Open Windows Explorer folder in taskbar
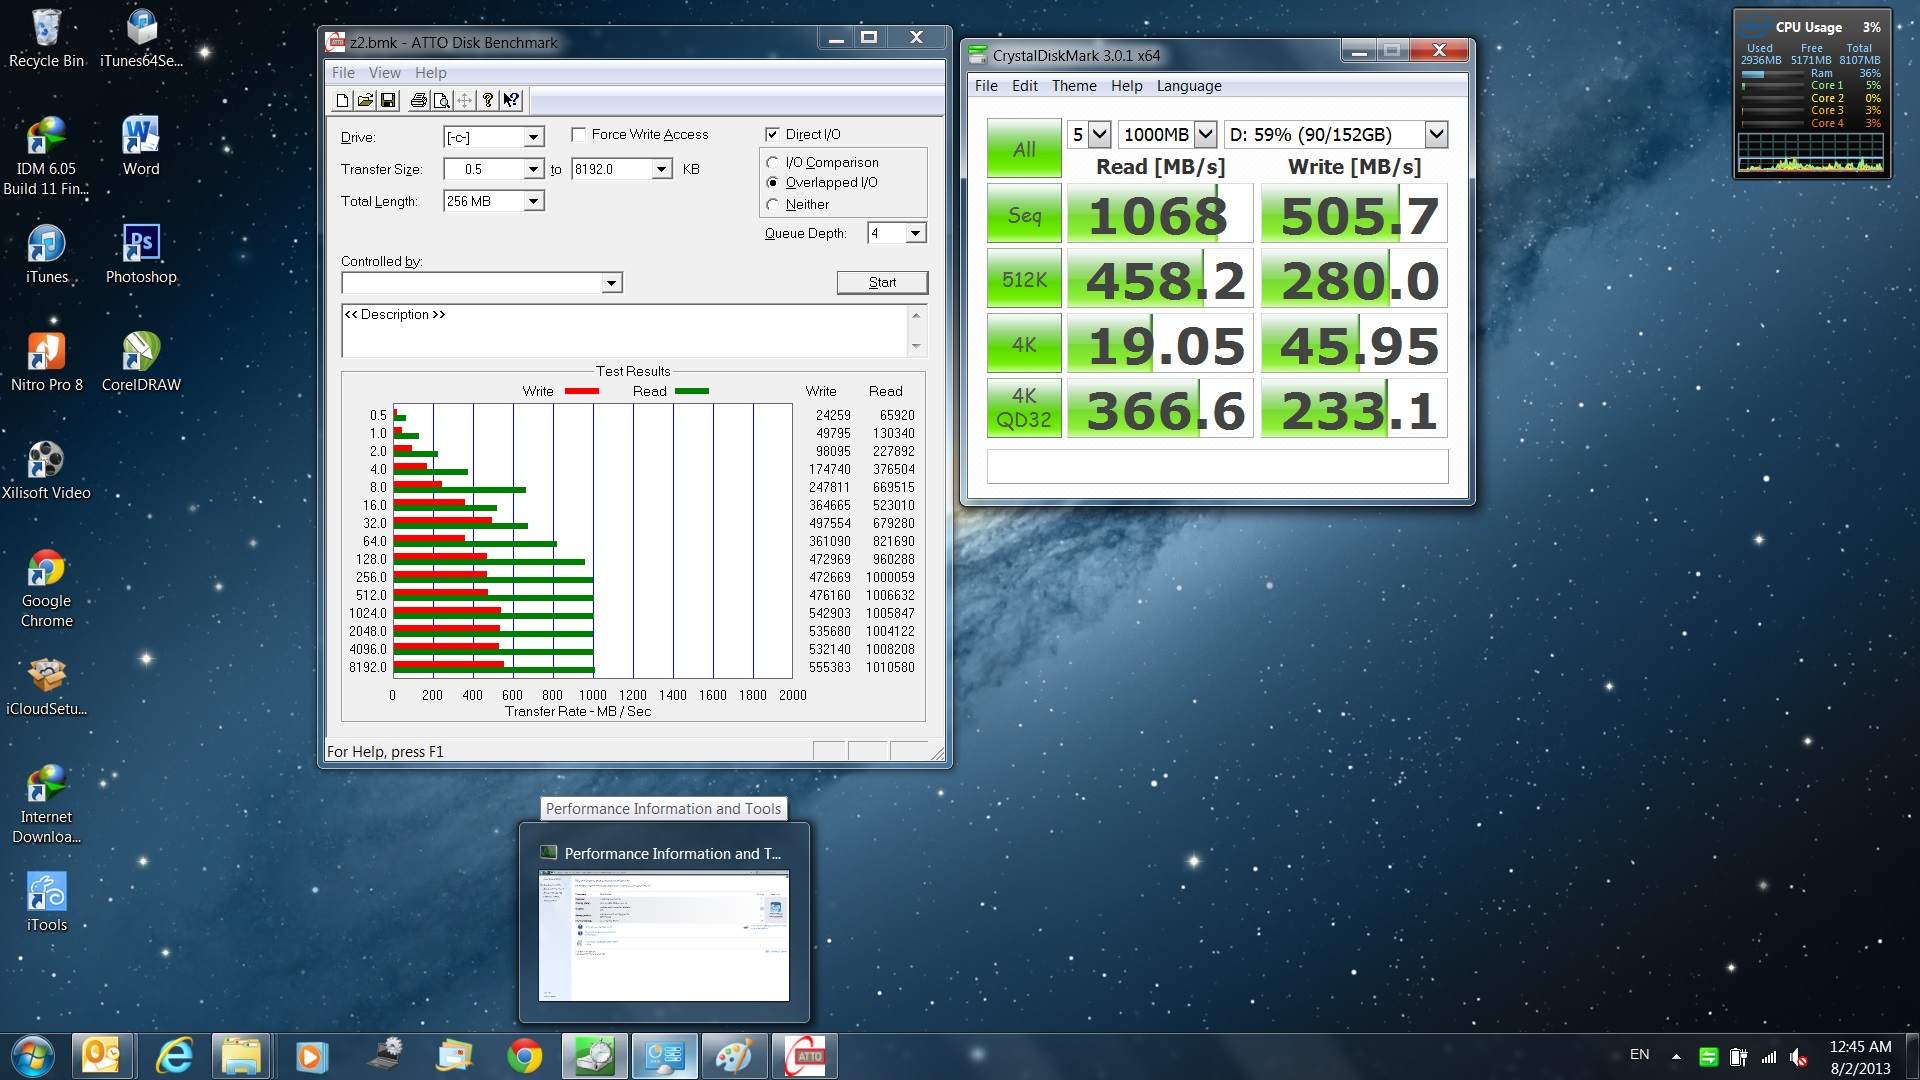The height and width of the screenshot is (1080, 1920). (x=241, y=1056)
